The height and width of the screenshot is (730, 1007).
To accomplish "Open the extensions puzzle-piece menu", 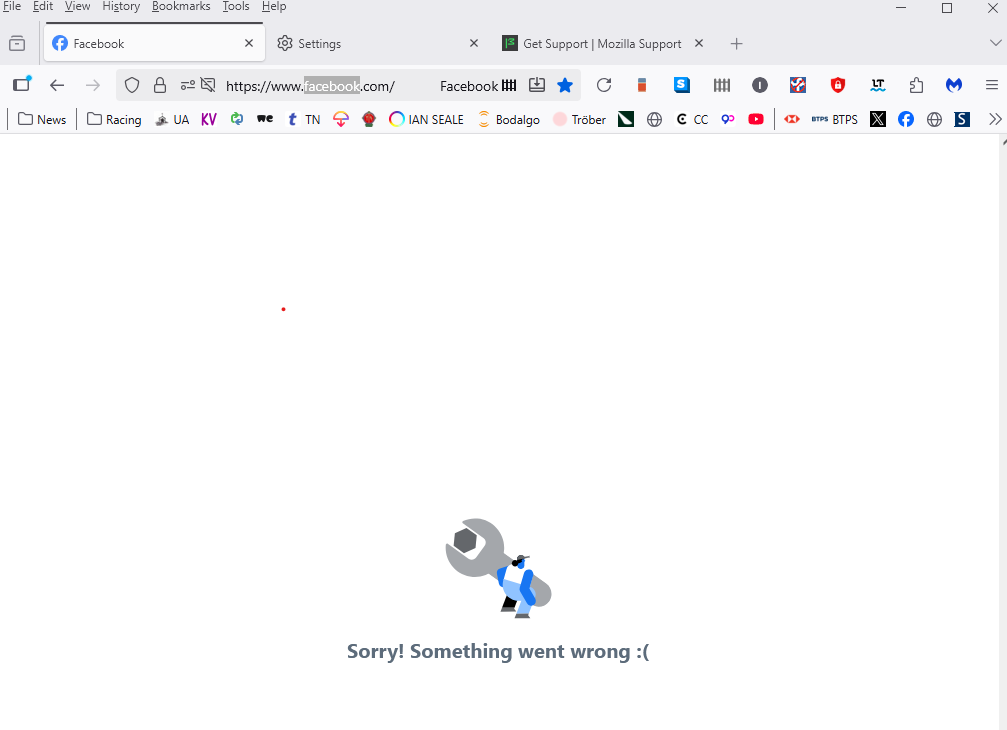I will 916,85.
